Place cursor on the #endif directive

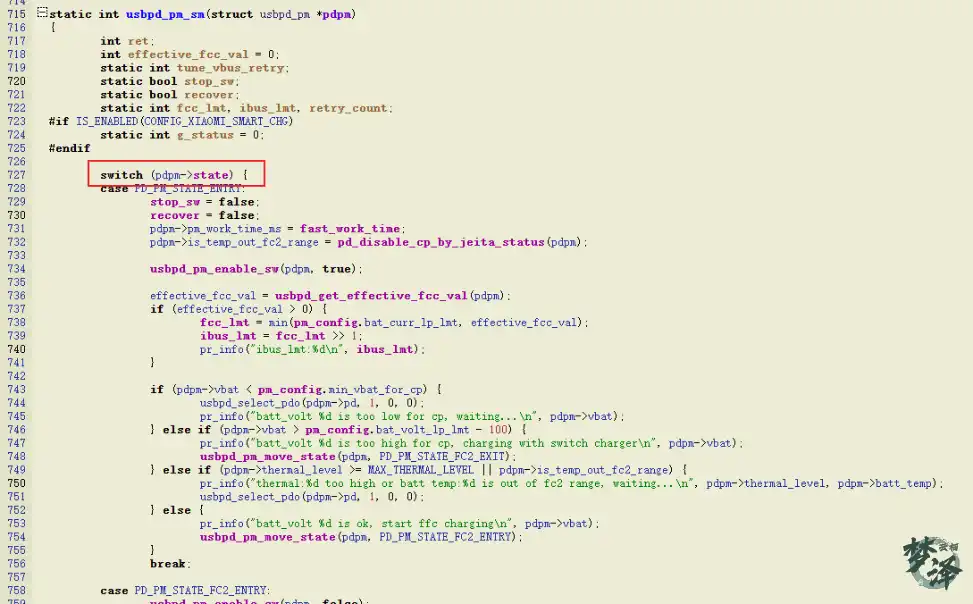[69, 148]
